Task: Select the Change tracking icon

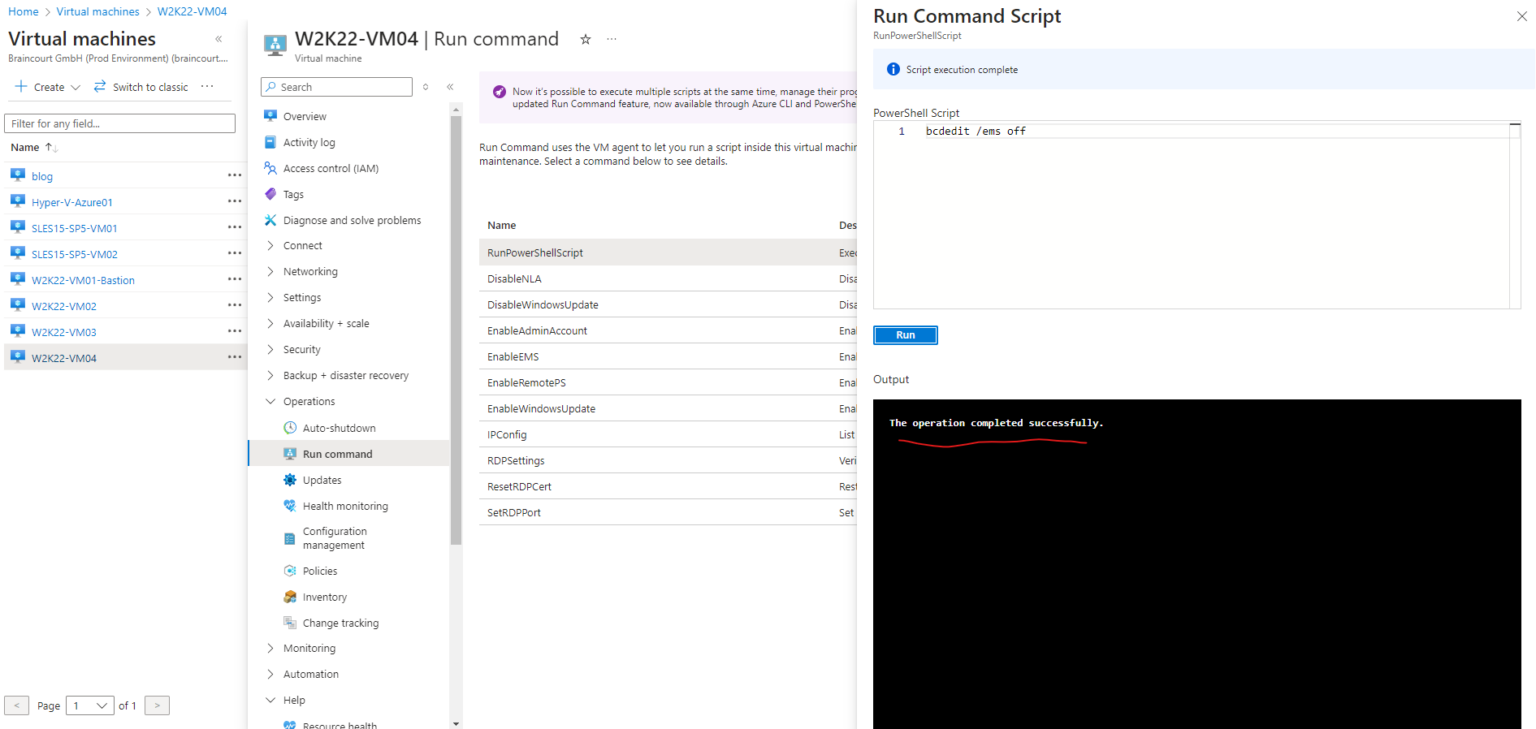Action: tap(288, 622)
